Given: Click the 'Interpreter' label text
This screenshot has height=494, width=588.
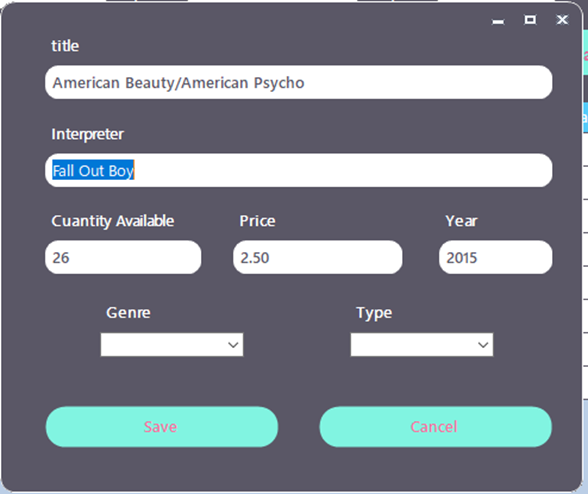Looking at the screenshot, I should click(x=87, y=135).
